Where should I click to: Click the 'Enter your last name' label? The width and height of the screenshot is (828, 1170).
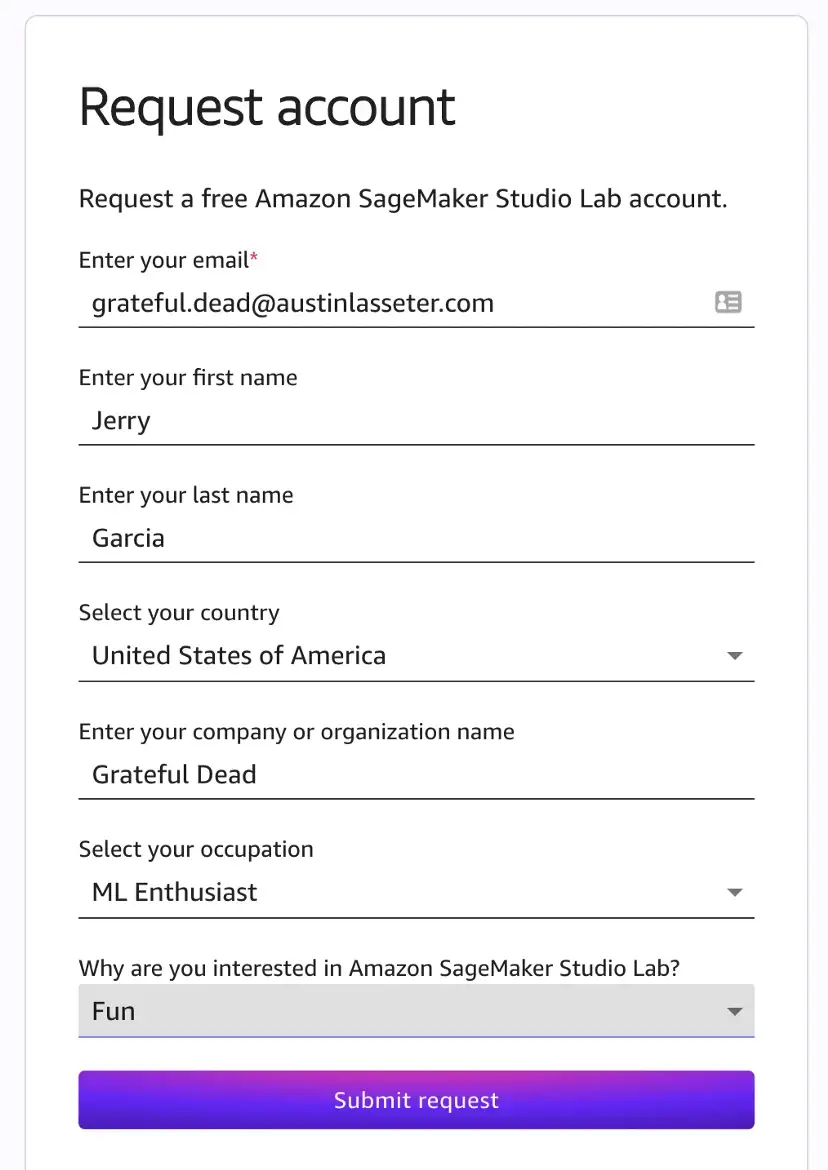pos(186,495)
